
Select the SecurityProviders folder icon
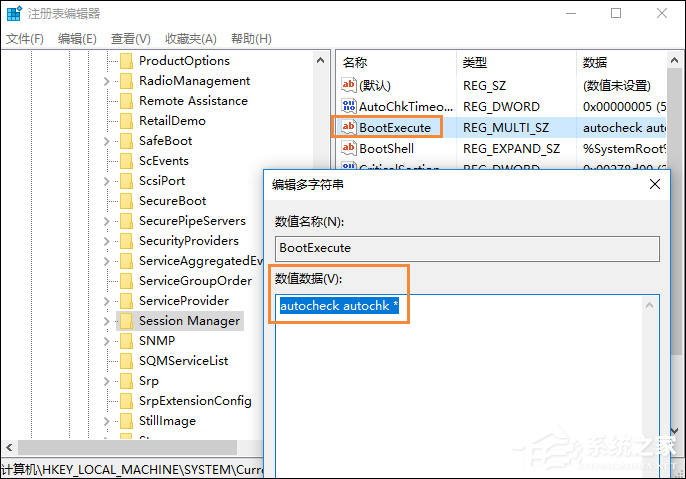pyautogui.click(x=126, y=241)
